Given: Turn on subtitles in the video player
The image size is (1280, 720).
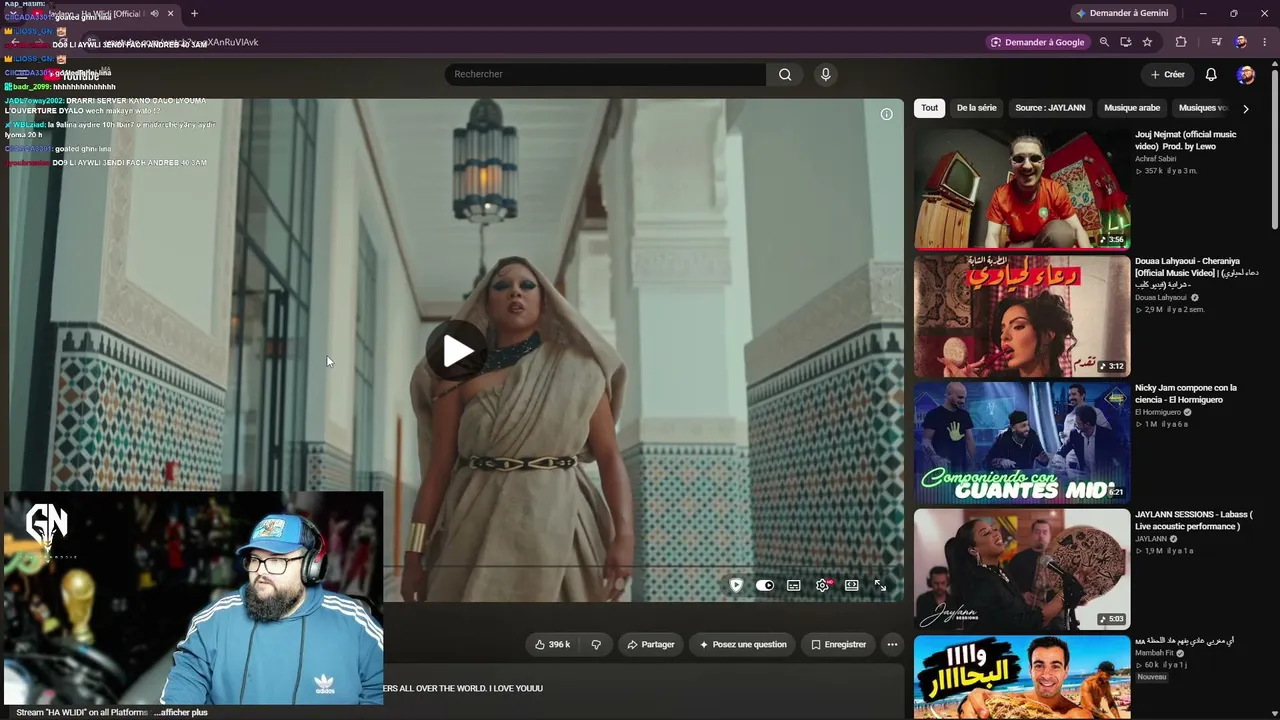Looking at the screenshot, I should pyautogui.click(x=794, y=585).
